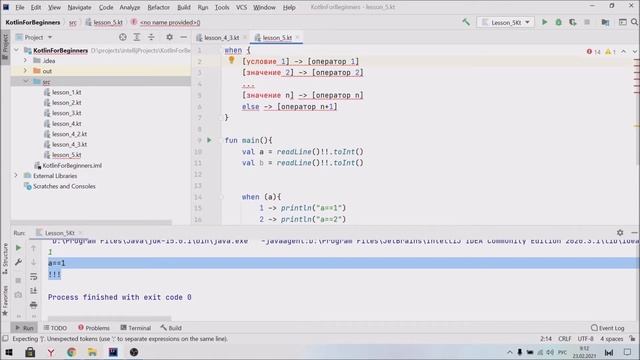
Task: Open Chrome from the taskbar
Action: 71,352
